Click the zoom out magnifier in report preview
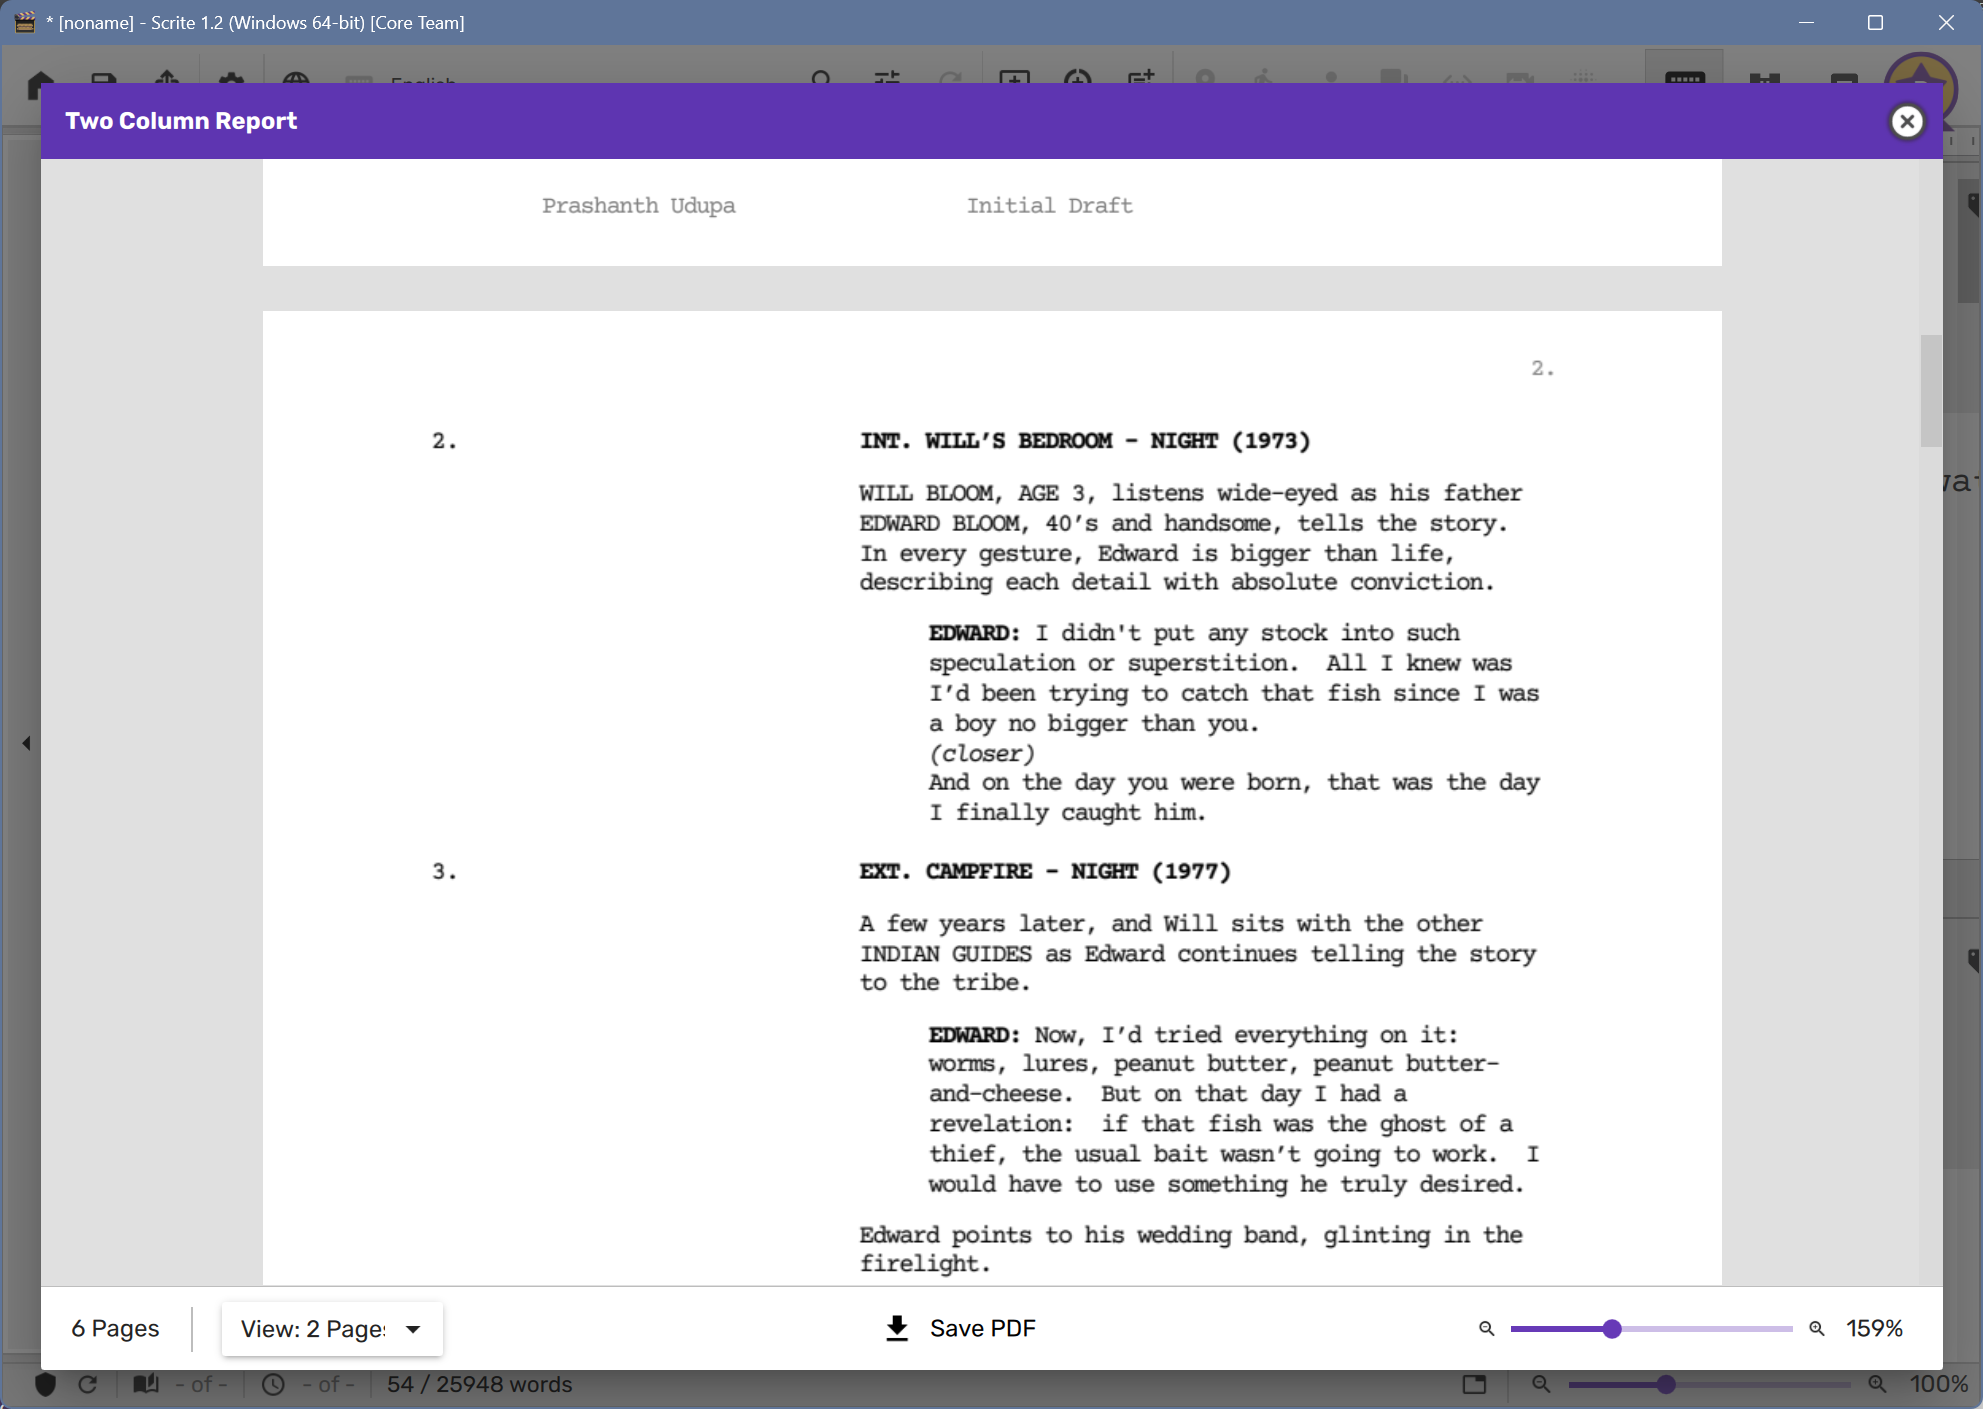The width and height of the screenshot is (1983, 1409). (1486, 1329)
